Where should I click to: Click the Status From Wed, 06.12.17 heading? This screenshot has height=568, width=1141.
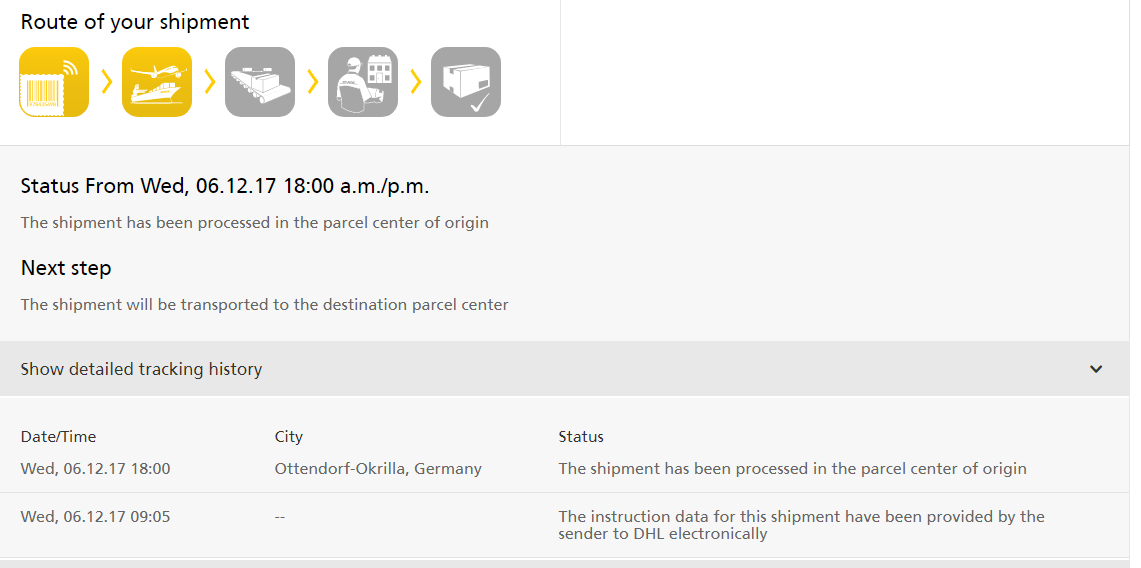(225, 186)
